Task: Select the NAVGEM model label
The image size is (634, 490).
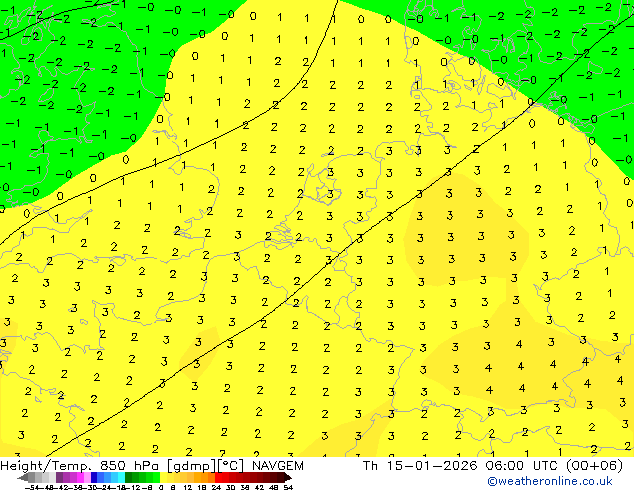Action: click(277, 466)
